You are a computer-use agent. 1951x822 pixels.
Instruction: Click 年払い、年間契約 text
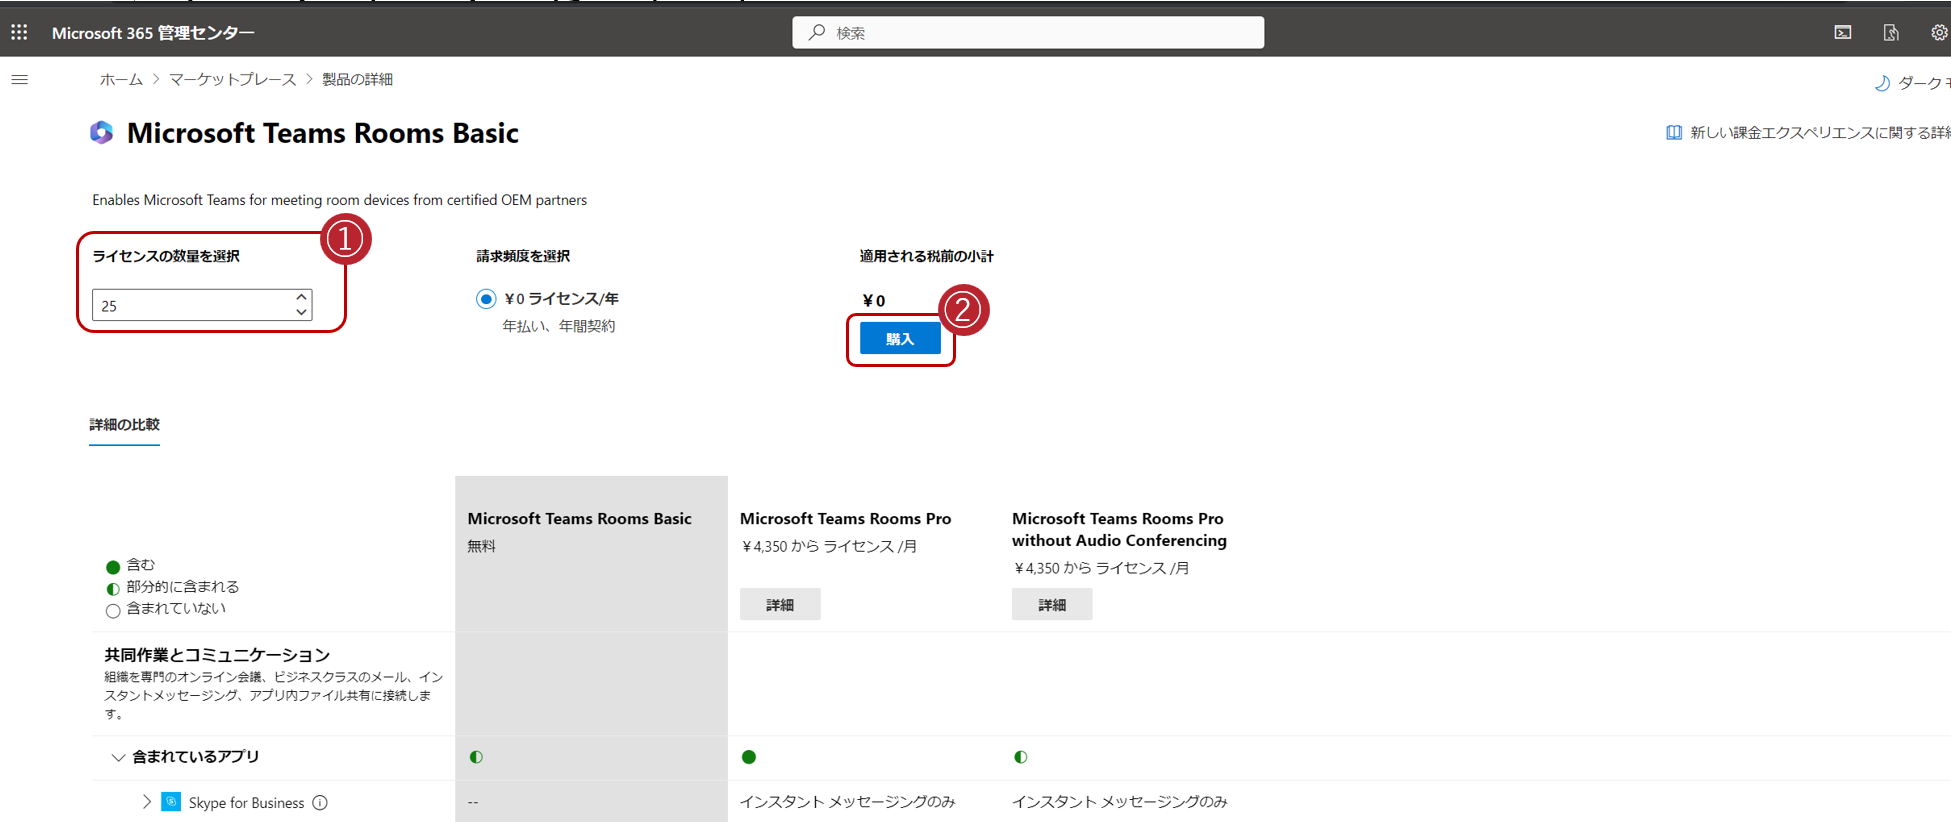click(x=558, y=326)
